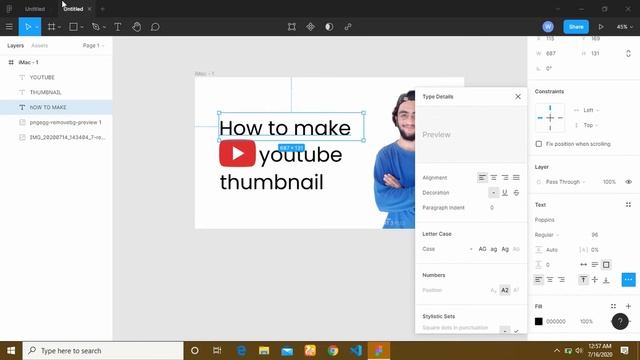This screenshot has height=360, width=640.
Task: Open fill styles icon in Fill section
Action: (x=613, y=306)
